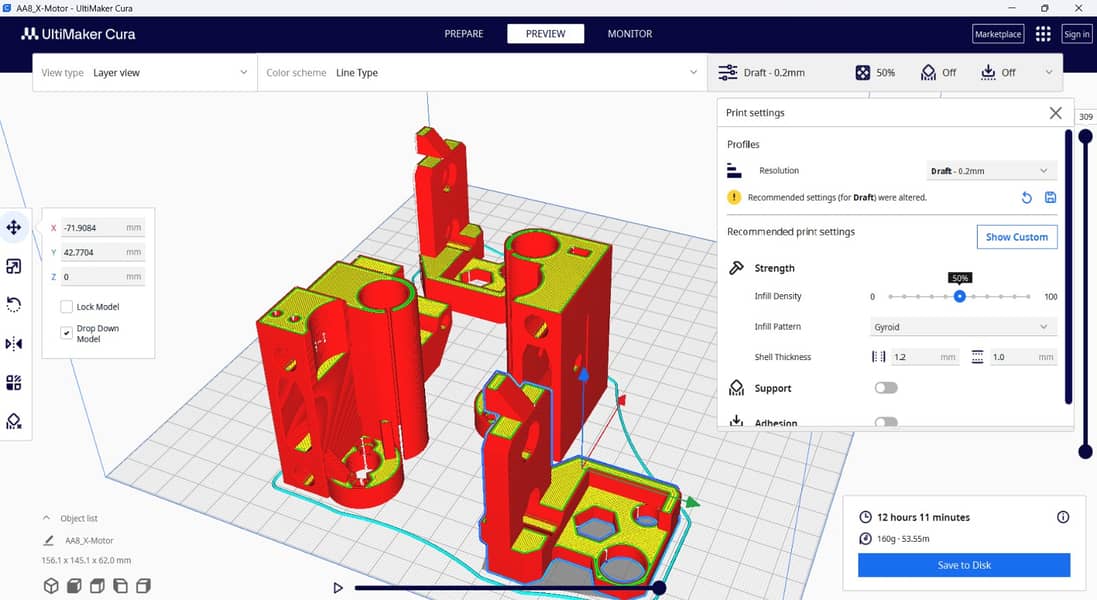The image size is (1097, 600).
Task: Click the support Off icon in settings bar
Action: tap(928, 73)
